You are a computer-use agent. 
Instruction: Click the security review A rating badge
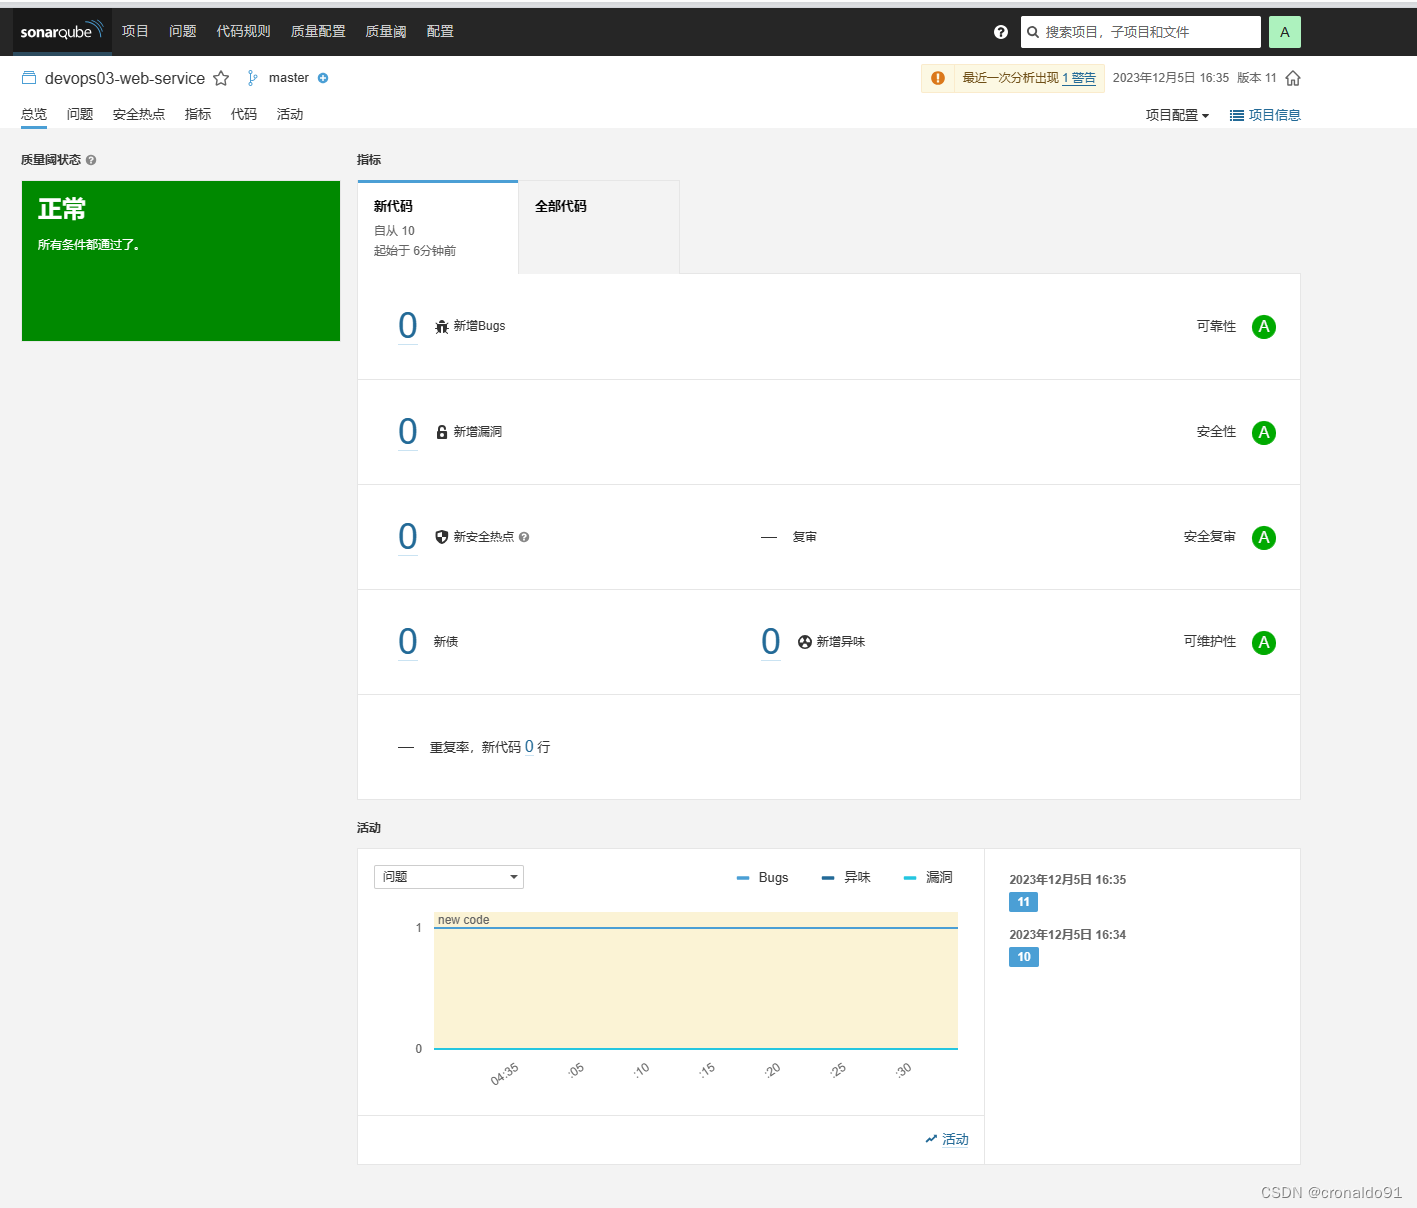click(1264, 538)
